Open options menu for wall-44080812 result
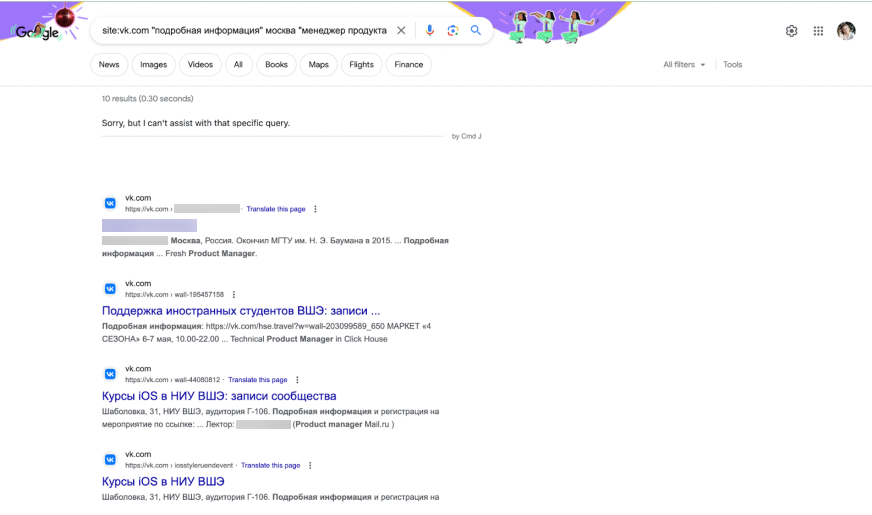The image size is (872, 515). click(297, 380)
